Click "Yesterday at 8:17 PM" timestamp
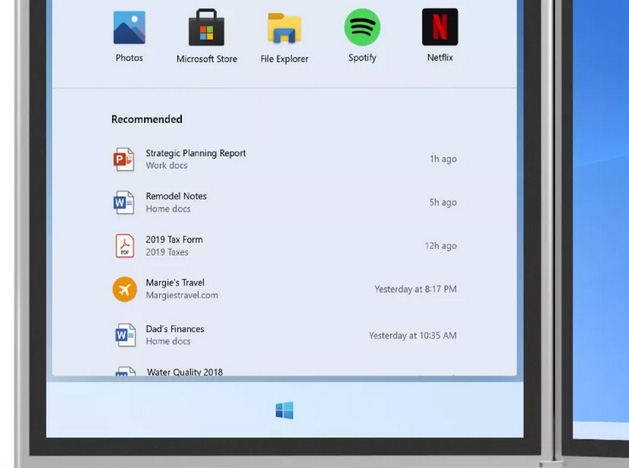The height and width of the screenshot is (468, 629). pyautogui.click(x=416, y=289)
